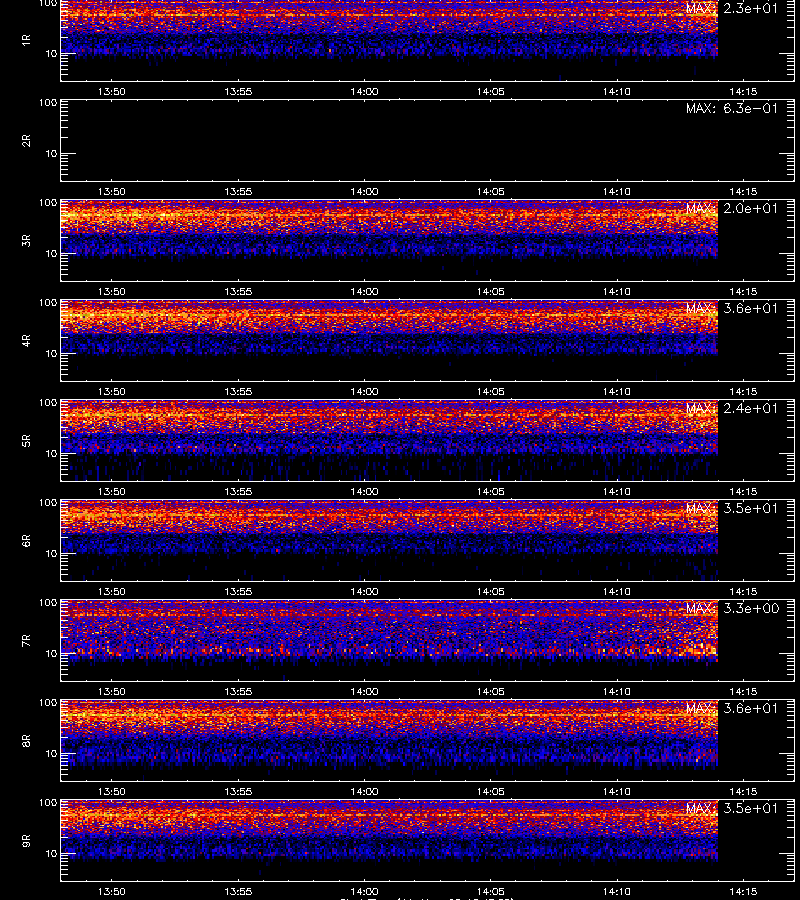Select the MAX: 6.3e-01 value in 2R
This screenshot has height=900, width=800.
(732, 108)
